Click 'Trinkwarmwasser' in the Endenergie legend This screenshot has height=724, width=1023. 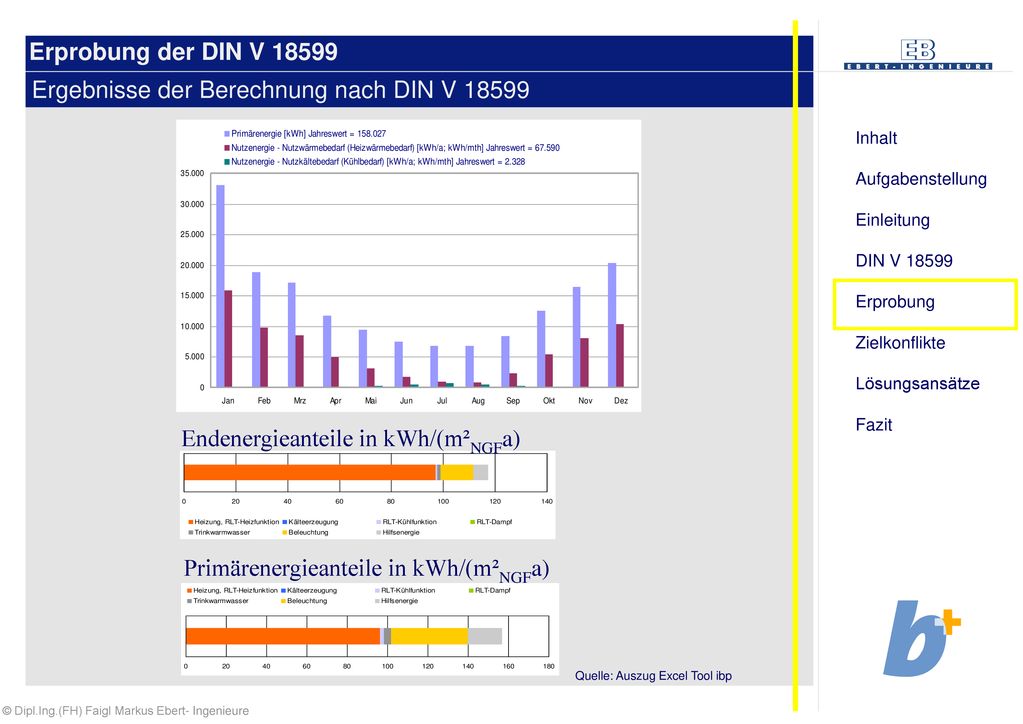tap(219, 532)
